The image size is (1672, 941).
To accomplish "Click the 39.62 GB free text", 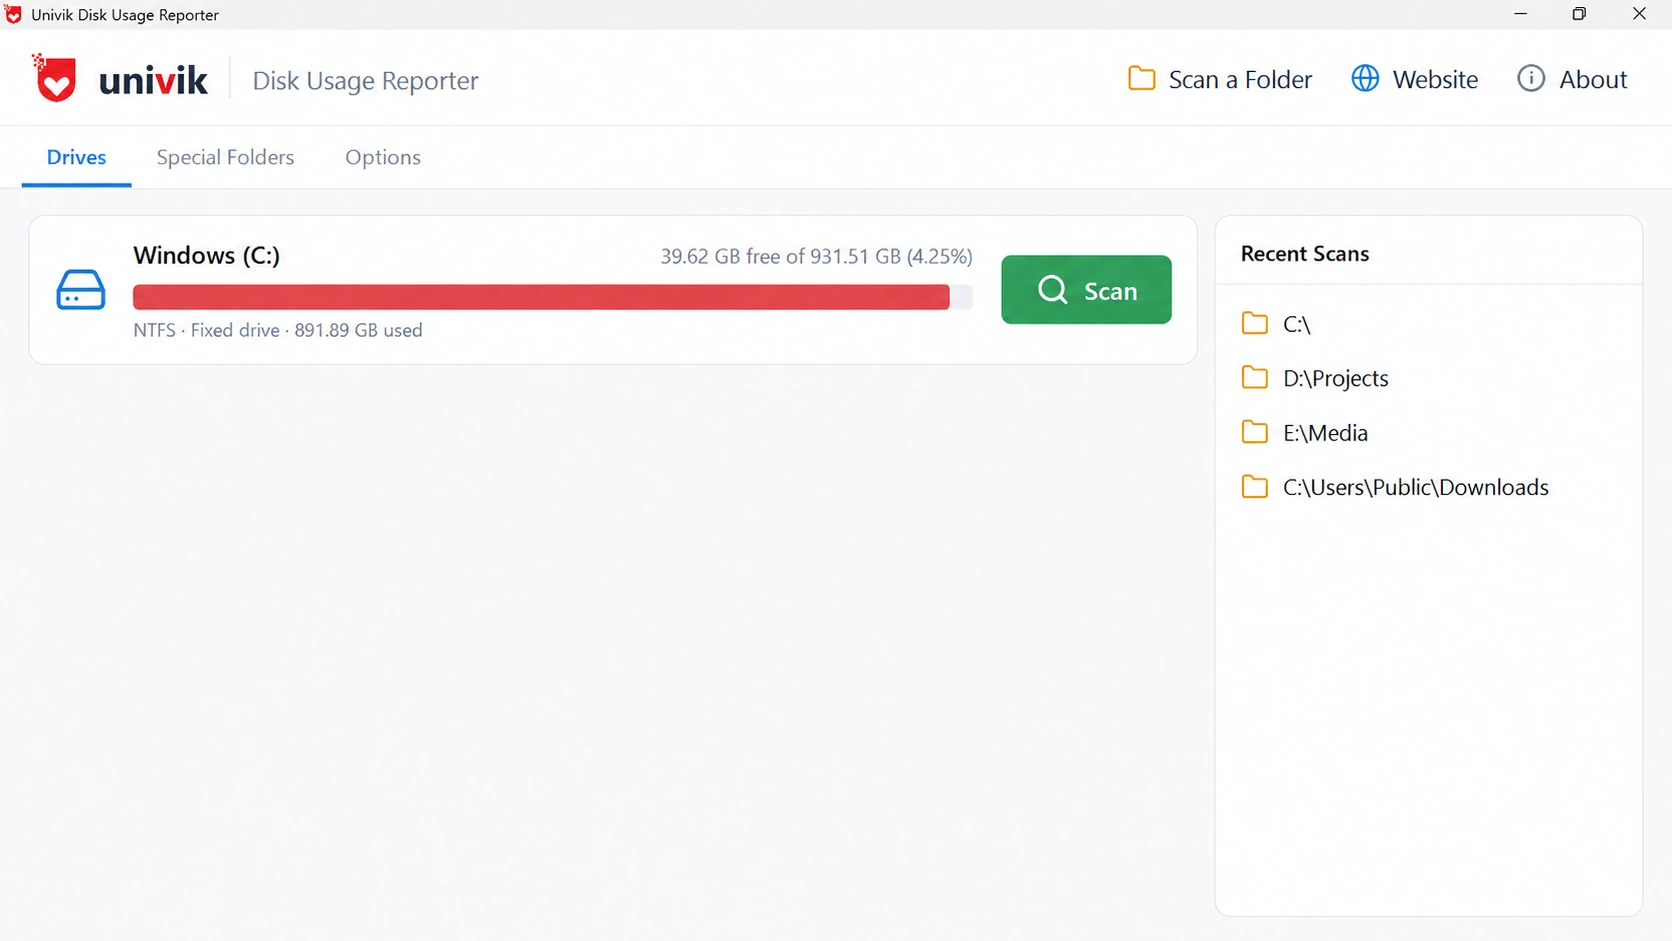I will [816, 257].
